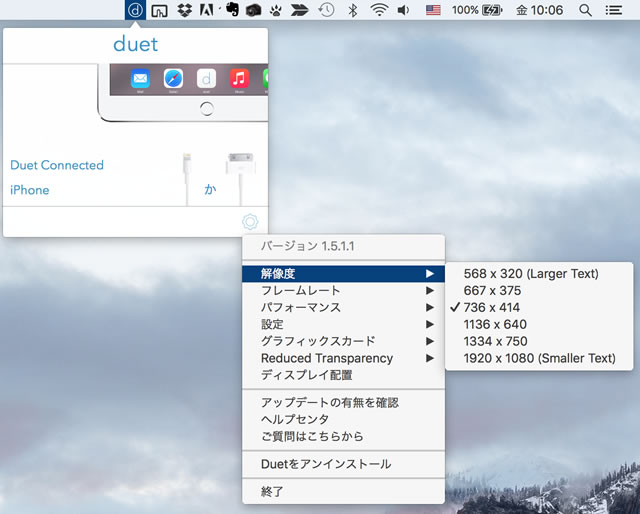This screenshot has width=640, height=514.
Task: Click the paw print menu bar icon
Action: (276, 10)
